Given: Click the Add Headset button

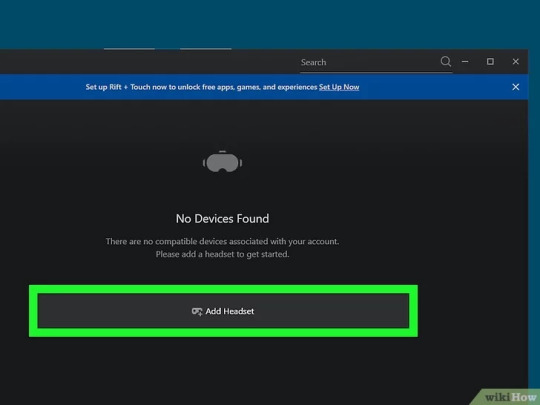Looking at the screenshot, I should (x=223, y=311).
